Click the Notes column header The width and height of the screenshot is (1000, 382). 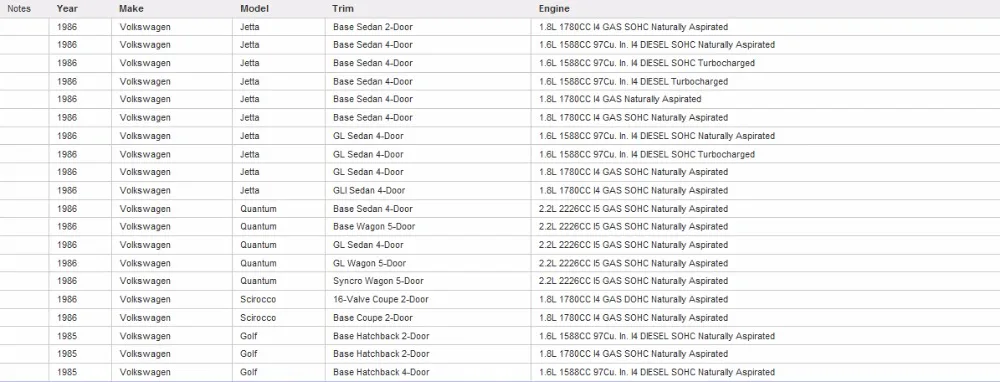click(19, 9)
